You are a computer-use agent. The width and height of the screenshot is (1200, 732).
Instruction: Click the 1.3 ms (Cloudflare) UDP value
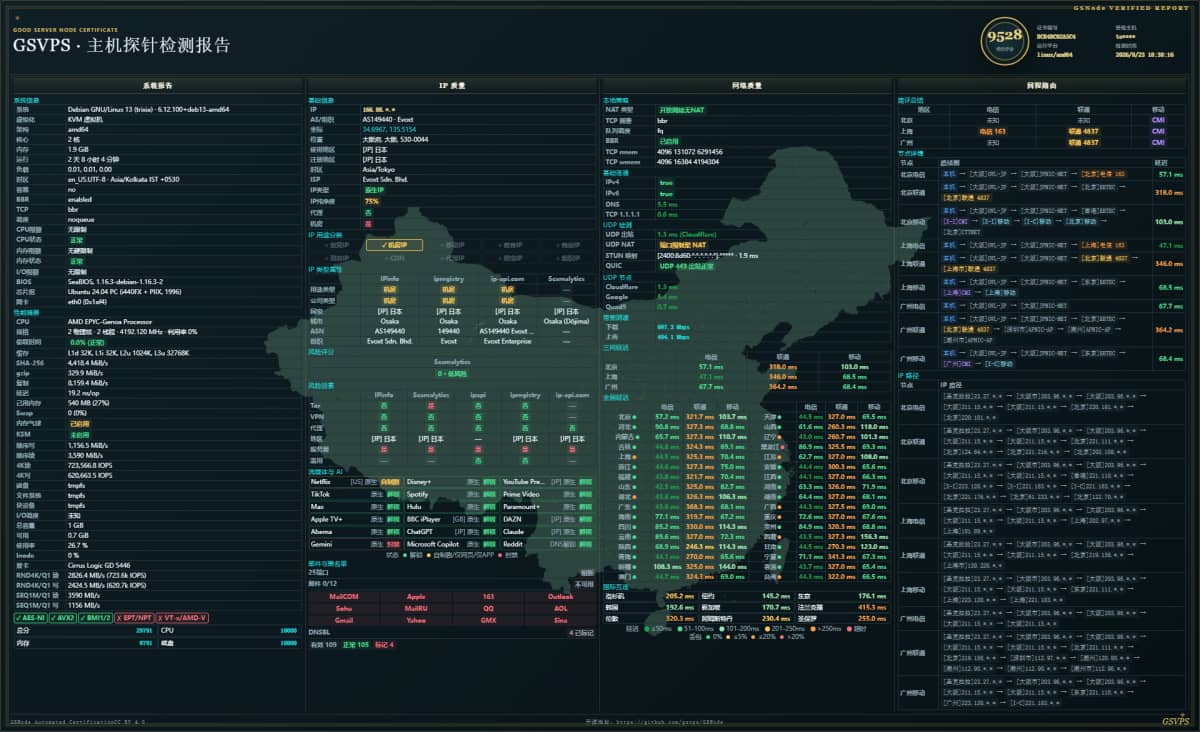pos(687,233)
